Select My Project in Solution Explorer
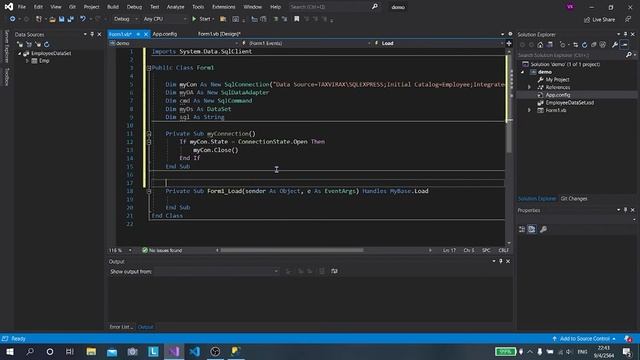 [557, 80]
